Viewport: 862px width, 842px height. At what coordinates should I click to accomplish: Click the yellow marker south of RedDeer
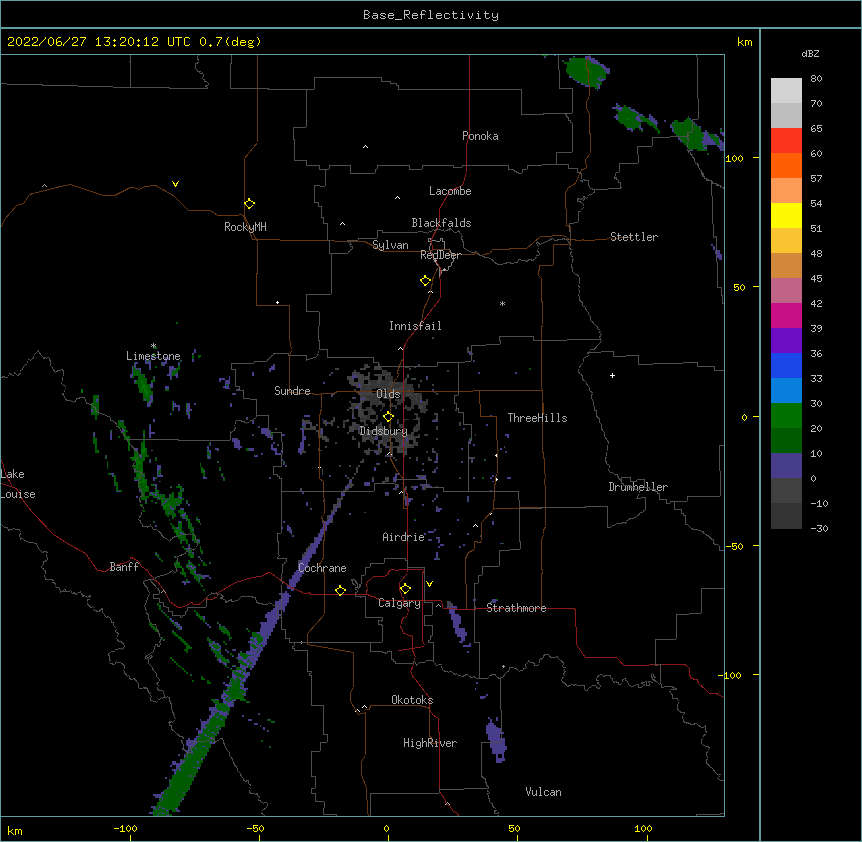pos(426,281)
